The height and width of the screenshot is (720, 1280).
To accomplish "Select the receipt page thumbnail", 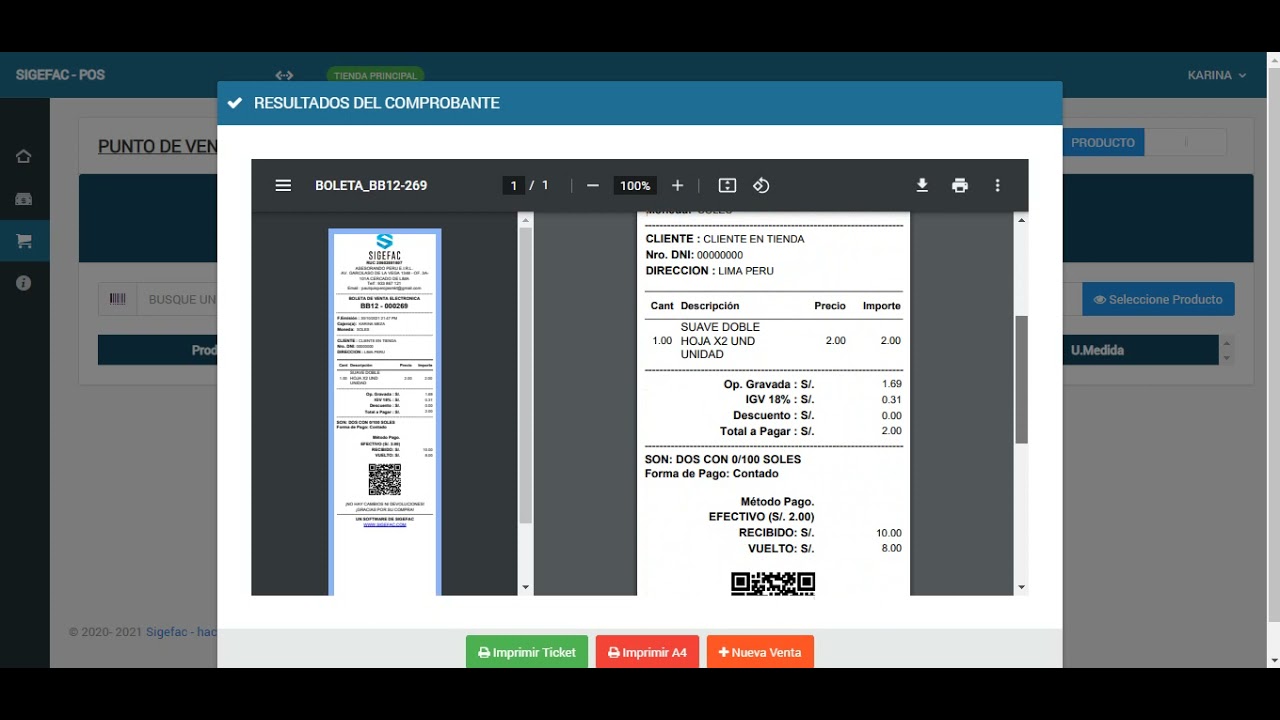I will [385, 412].
